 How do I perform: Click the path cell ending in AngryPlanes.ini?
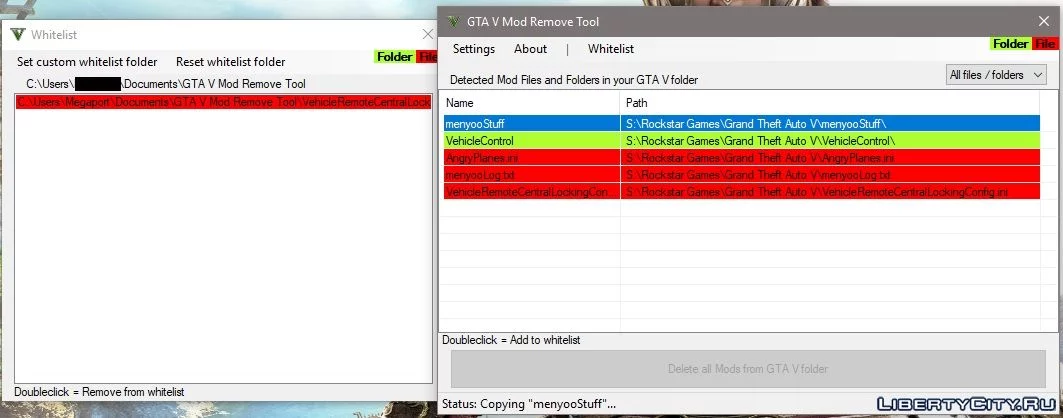coord(830,158)
